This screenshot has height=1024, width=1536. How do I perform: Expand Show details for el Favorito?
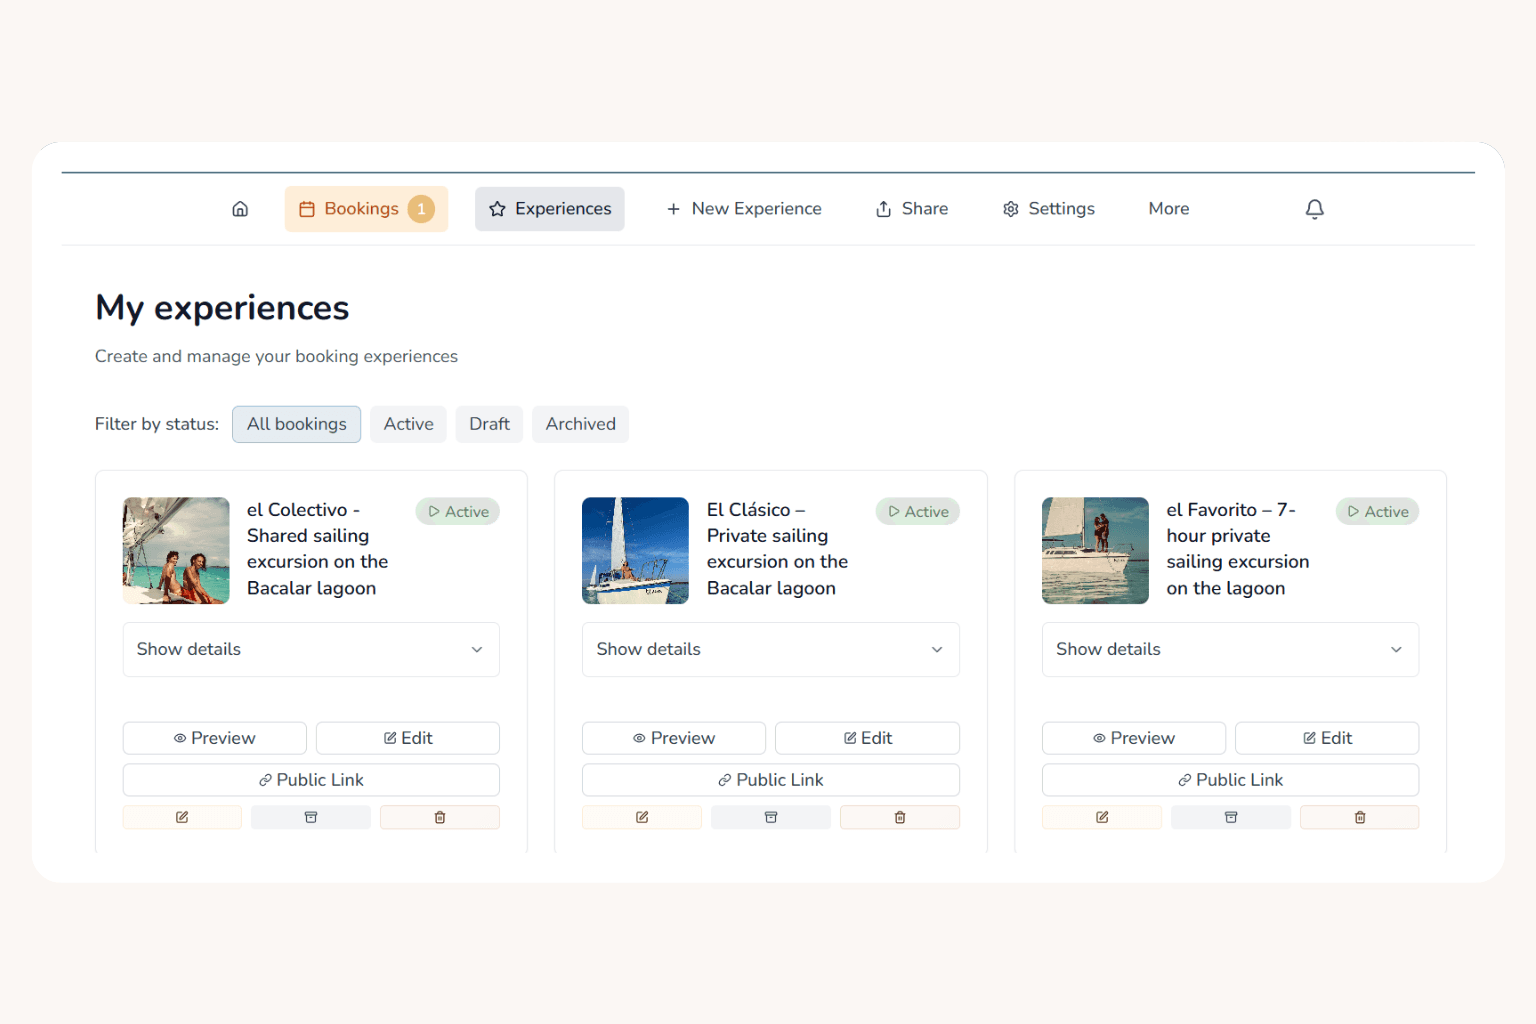pos(1229,649)
